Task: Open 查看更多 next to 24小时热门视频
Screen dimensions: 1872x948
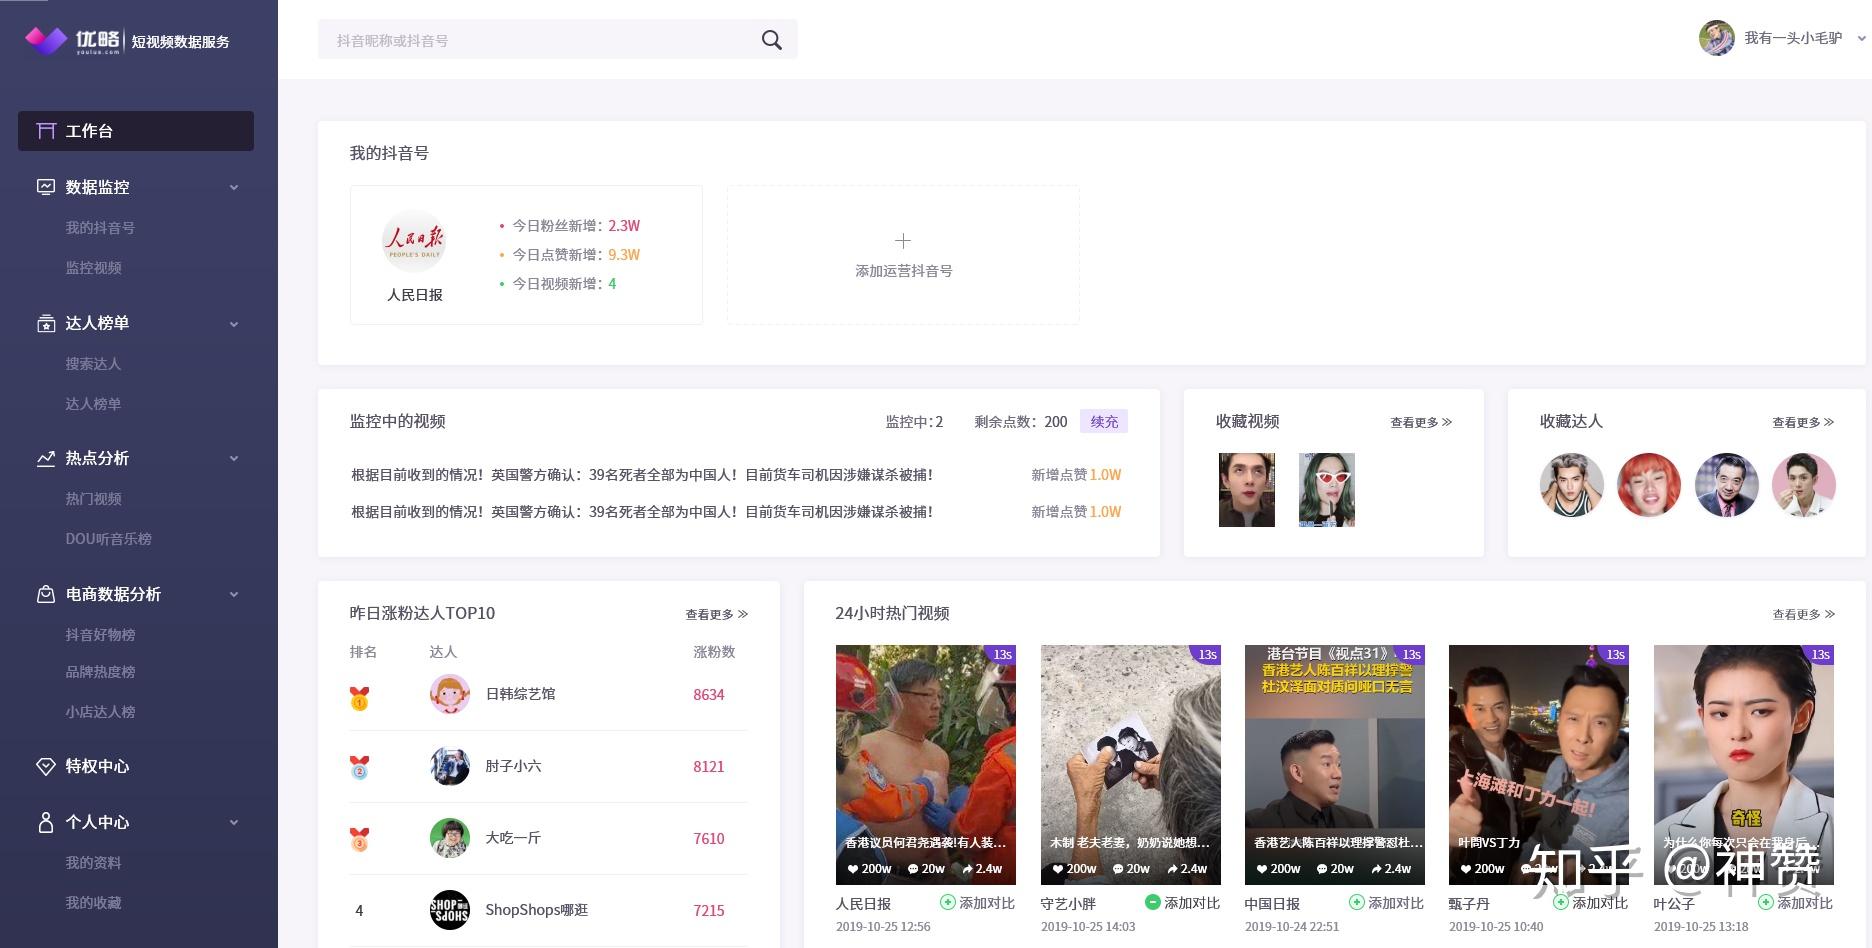Action: 1800,614
